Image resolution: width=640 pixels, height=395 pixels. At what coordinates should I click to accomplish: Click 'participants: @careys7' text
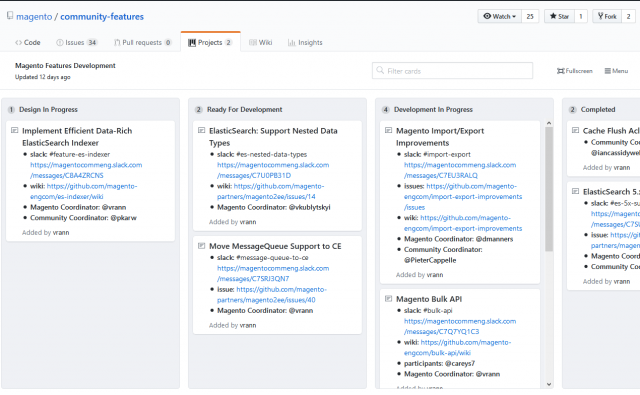[440, 364]
